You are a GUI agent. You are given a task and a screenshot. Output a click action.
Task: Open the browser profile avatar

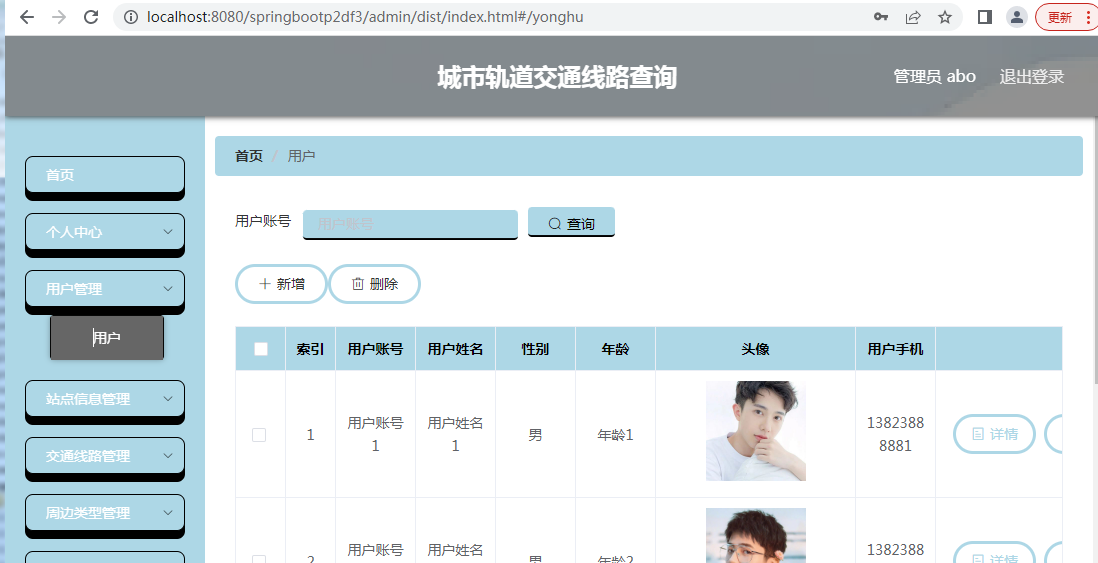pyautogui.click(x=1016, y=17)
